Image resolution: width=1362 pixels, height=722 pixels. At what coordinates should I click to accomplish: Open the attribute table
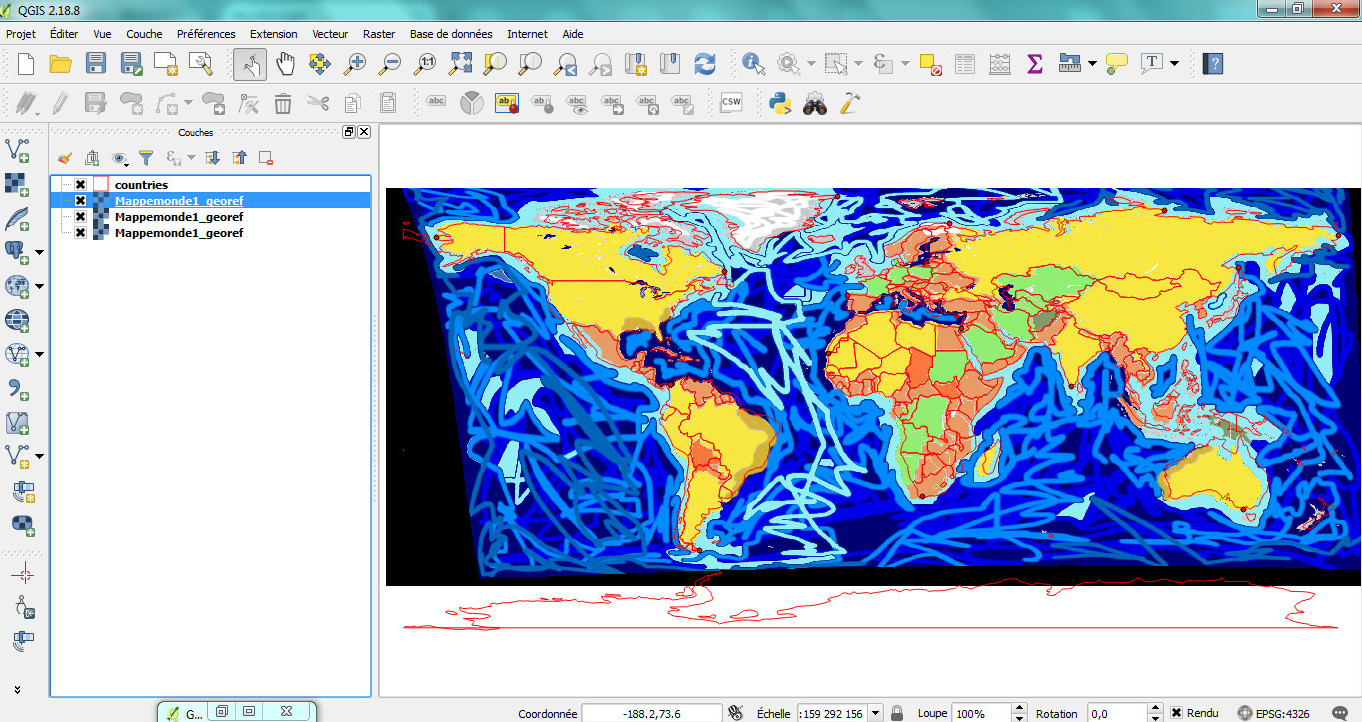(965, 64)
